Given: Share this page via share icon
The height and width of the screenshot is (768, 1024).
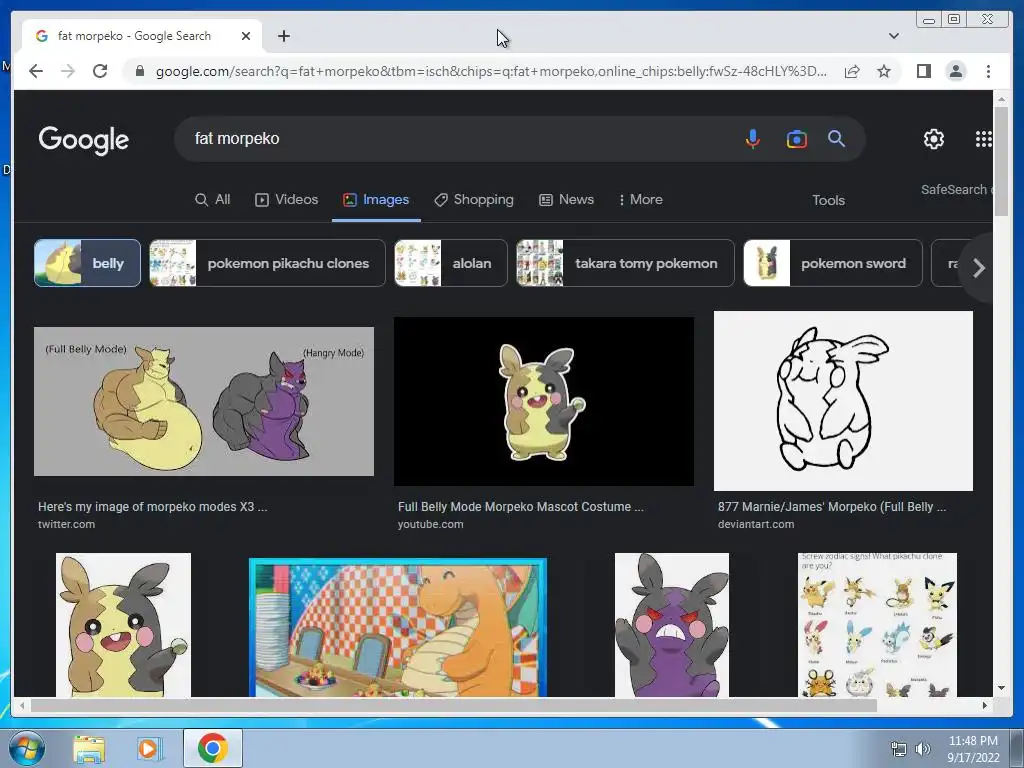Looking at the screenshot, I should [x=852, y=71].
